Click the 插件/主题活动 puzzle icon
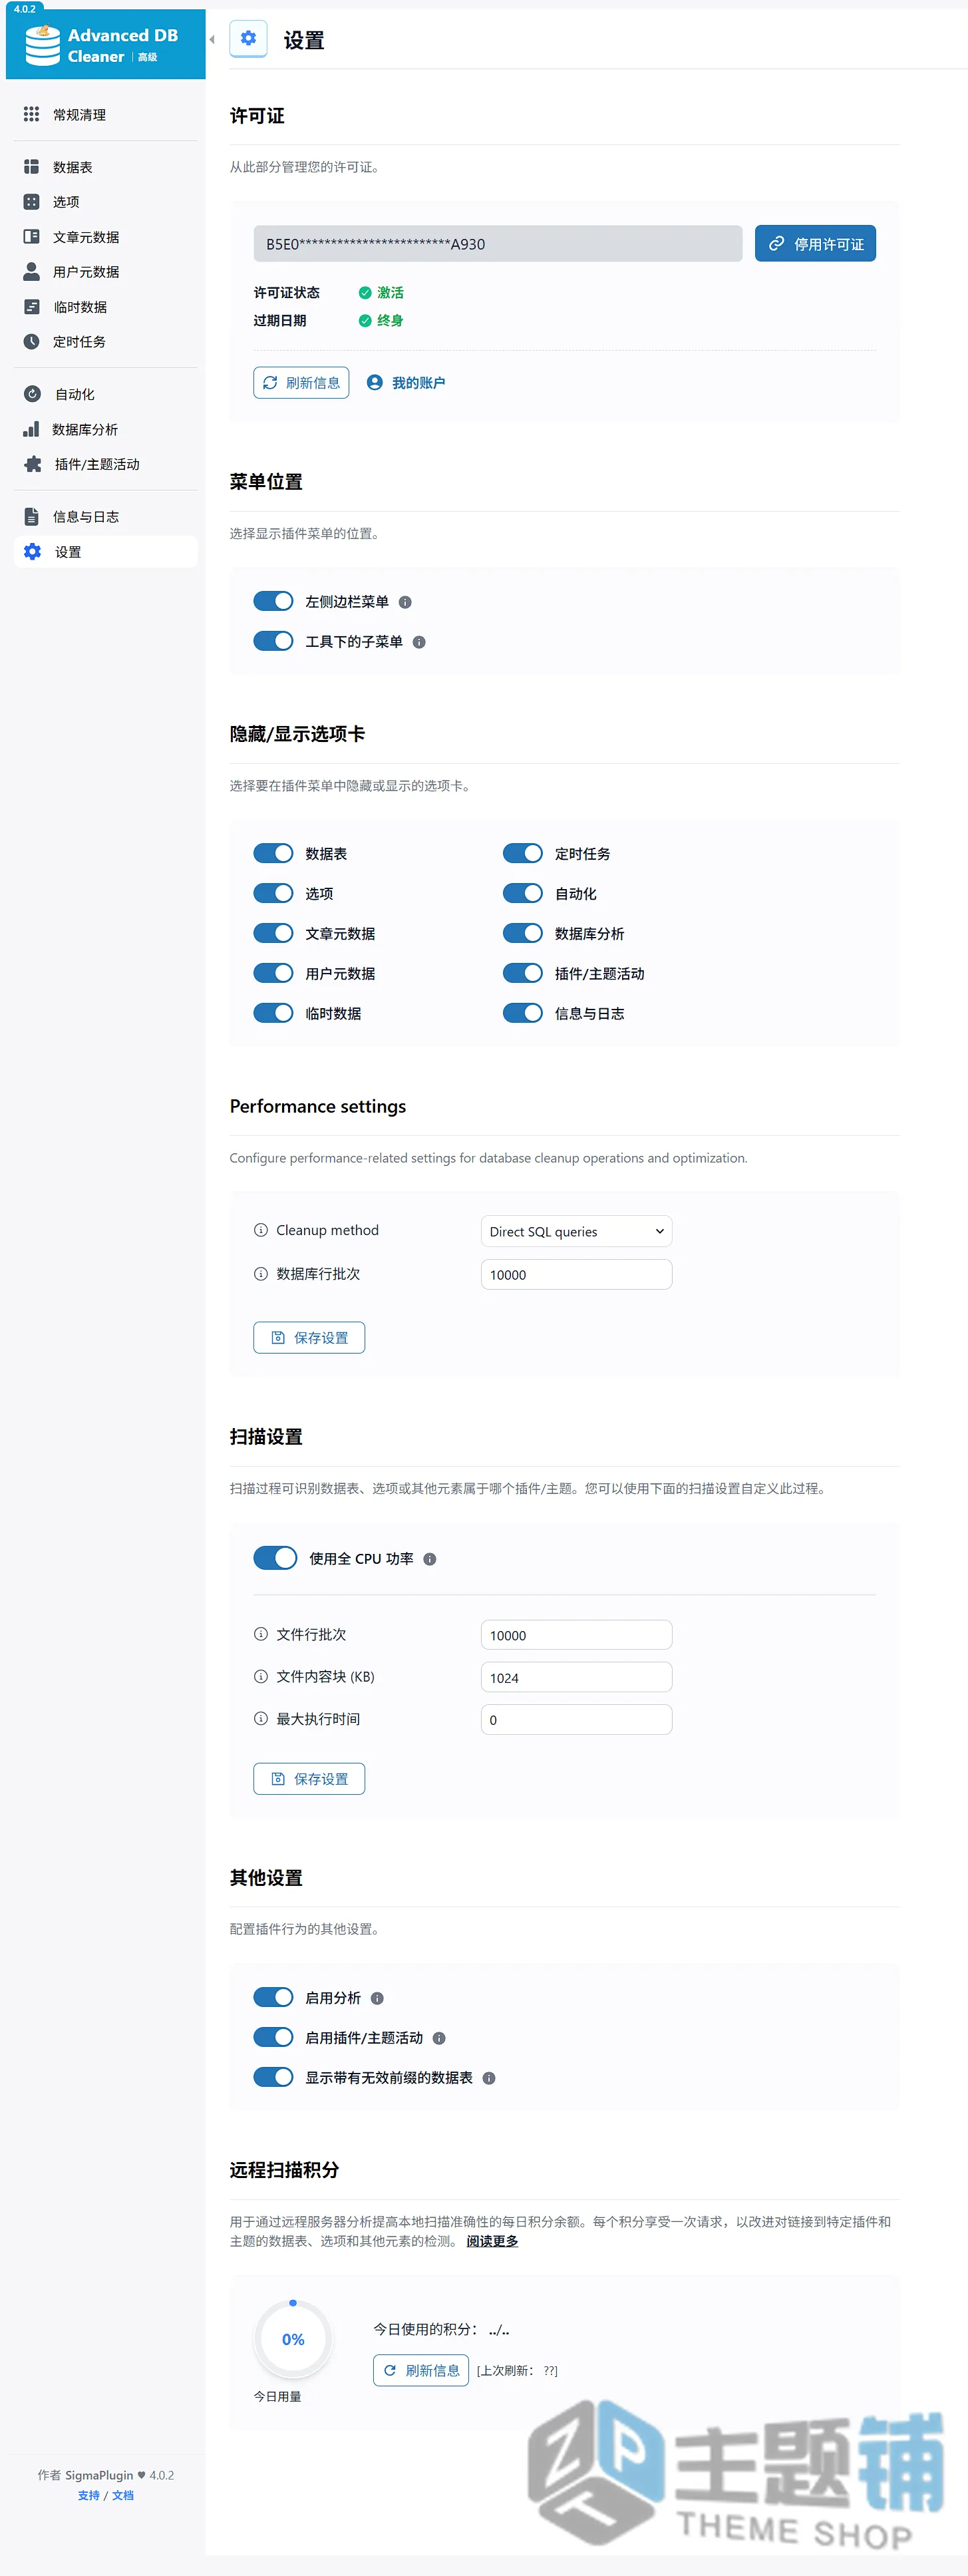The width and height of the screenshot is (968, 2576). point(33,464)
